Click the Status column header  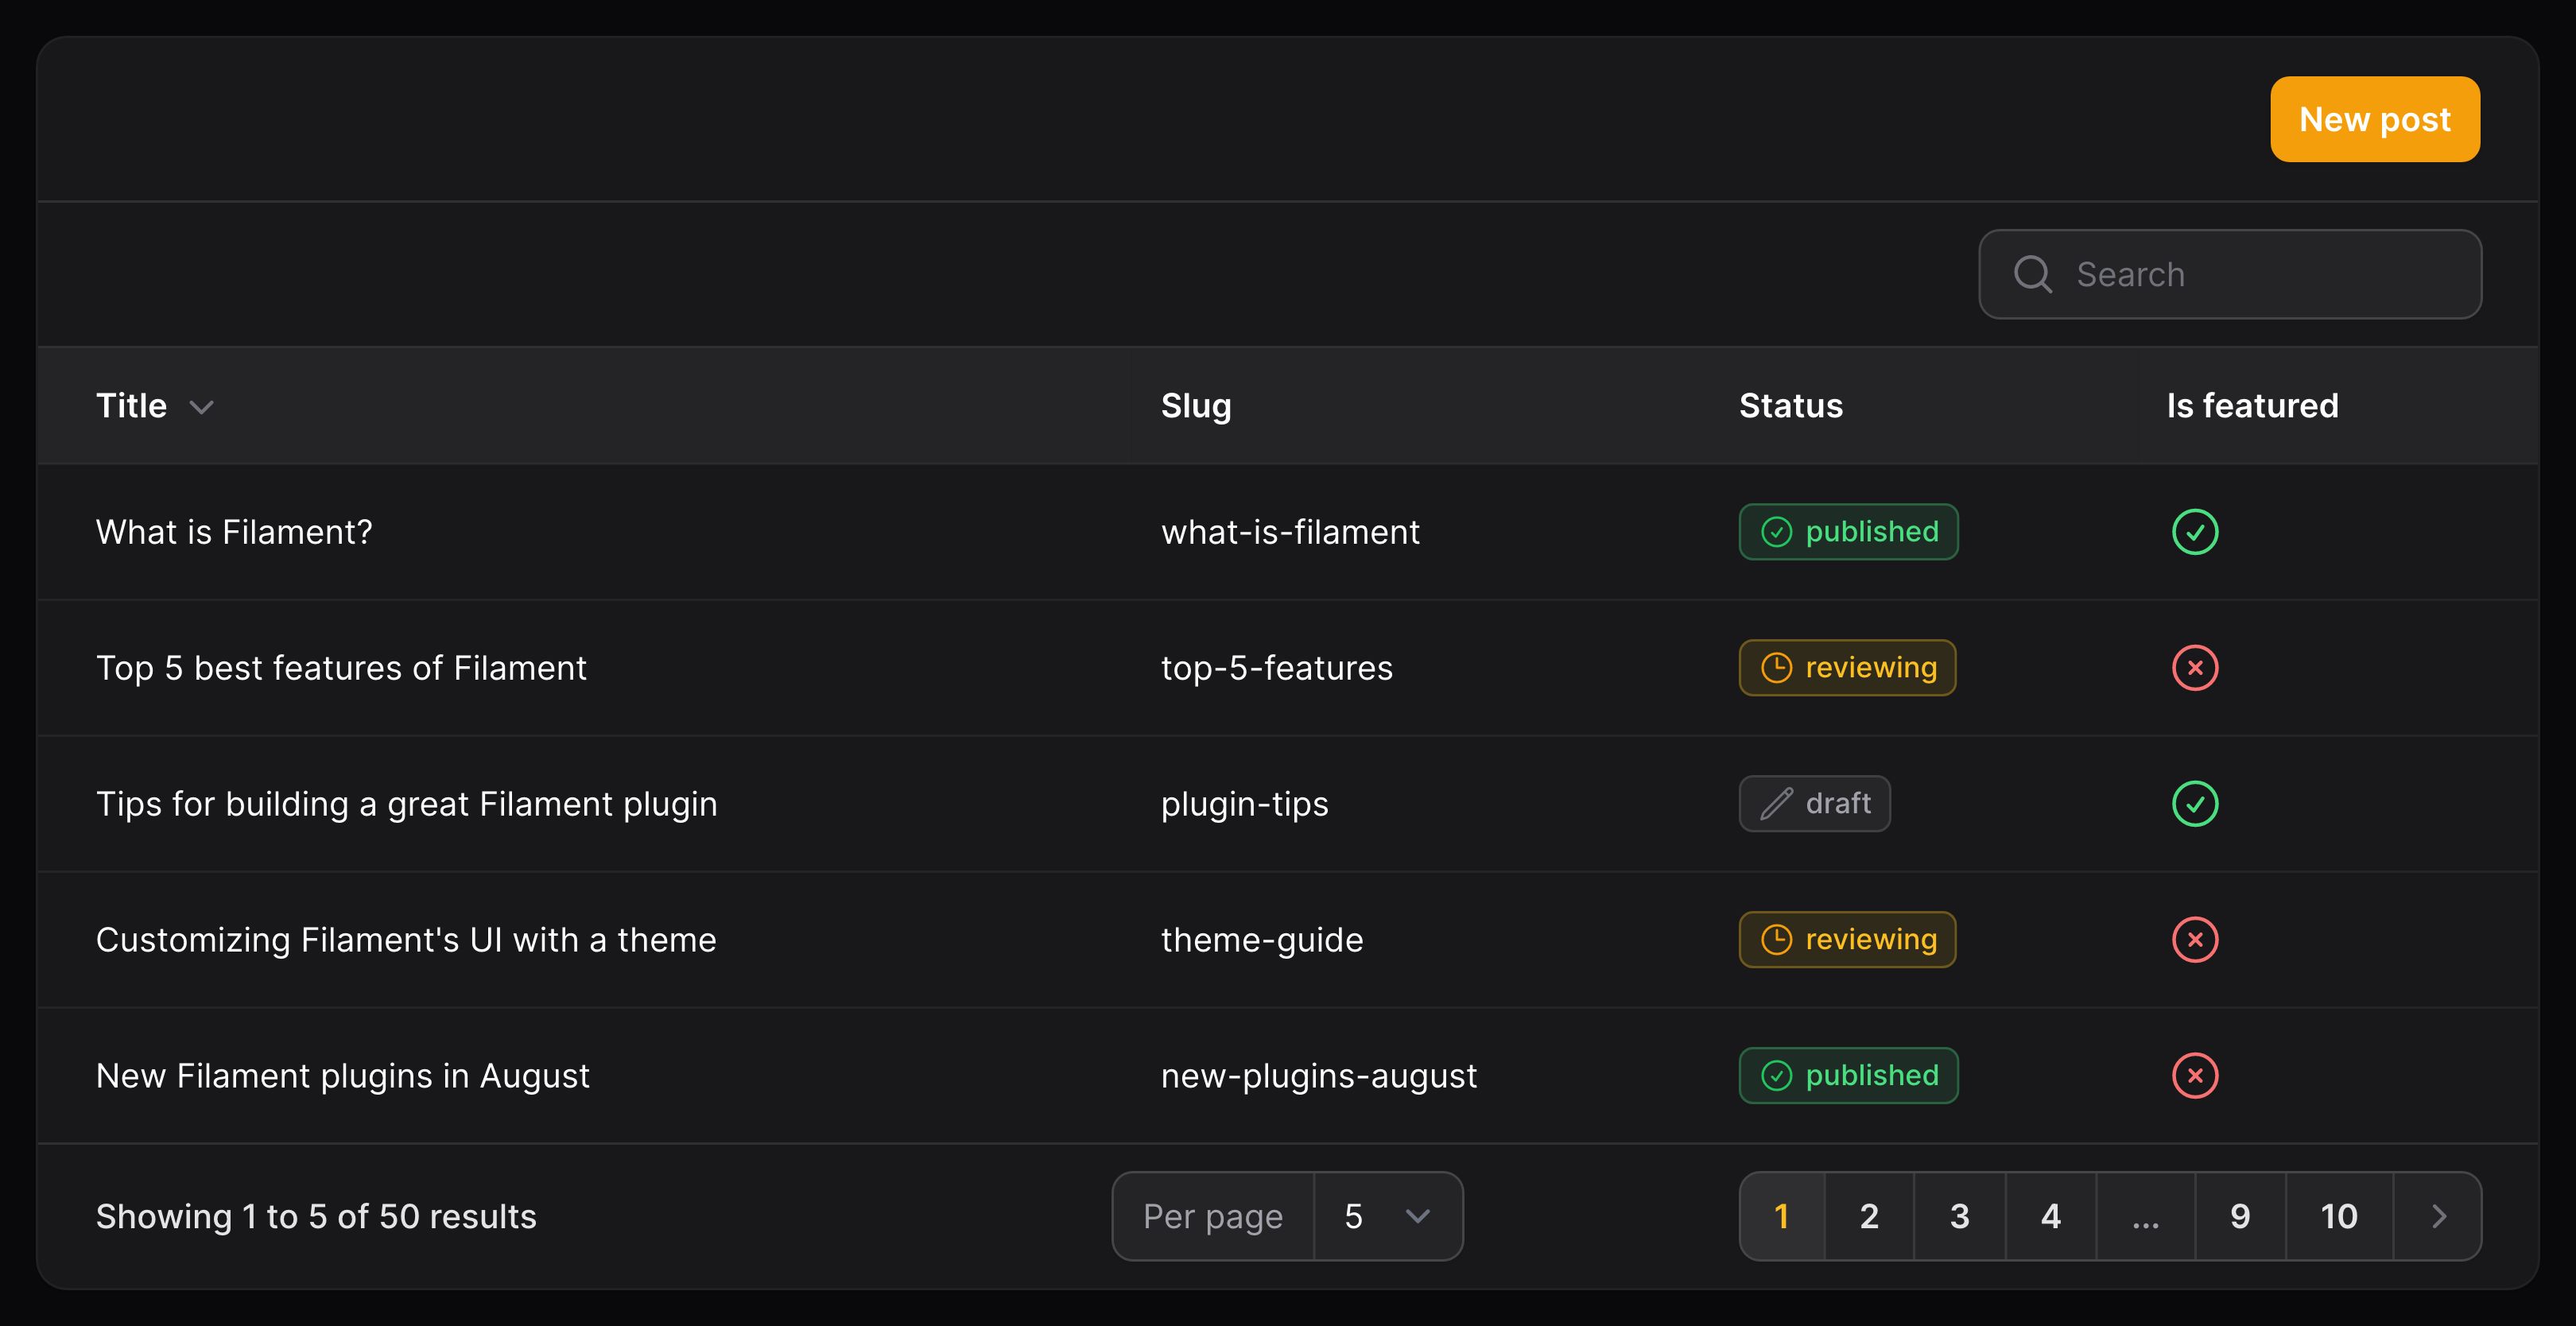1790,406
